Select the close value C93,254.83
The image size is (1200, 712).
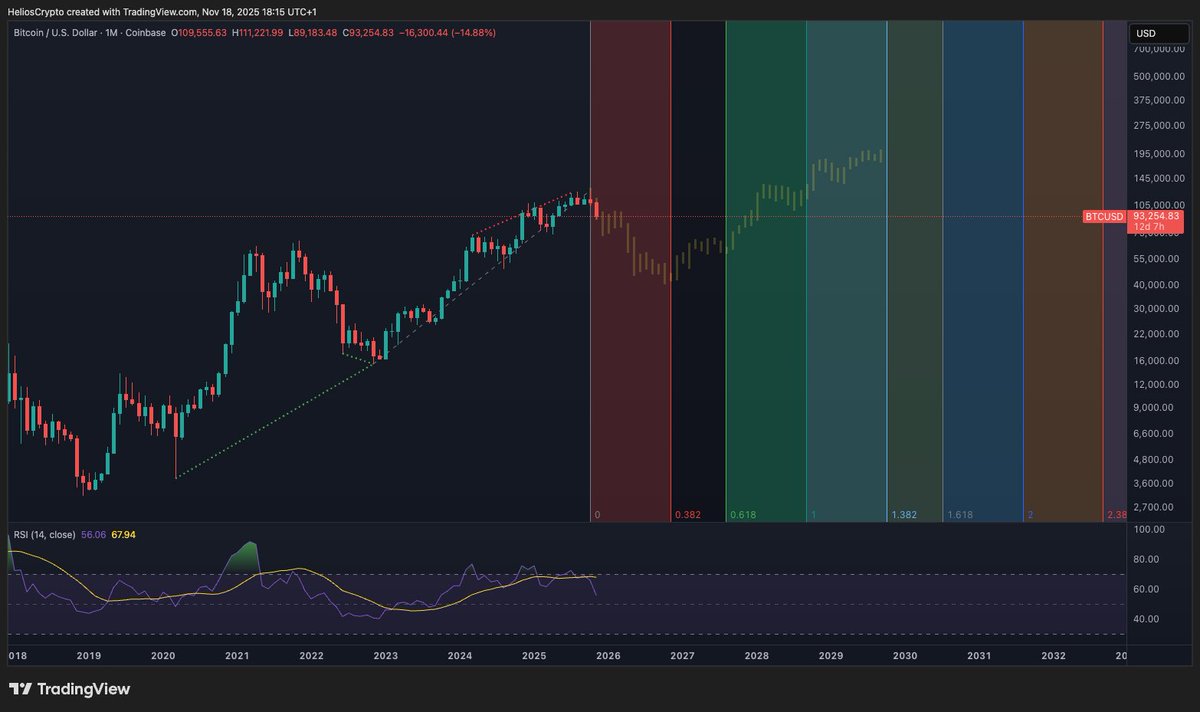pyautogui.click(x=368, y=33)
